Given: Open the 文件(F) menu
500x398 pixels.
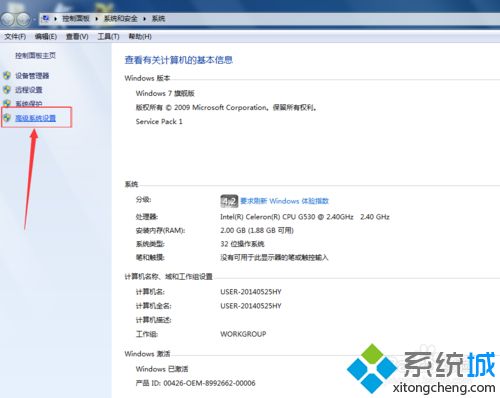Looking at the screenshot, I should tap(15, 36).
